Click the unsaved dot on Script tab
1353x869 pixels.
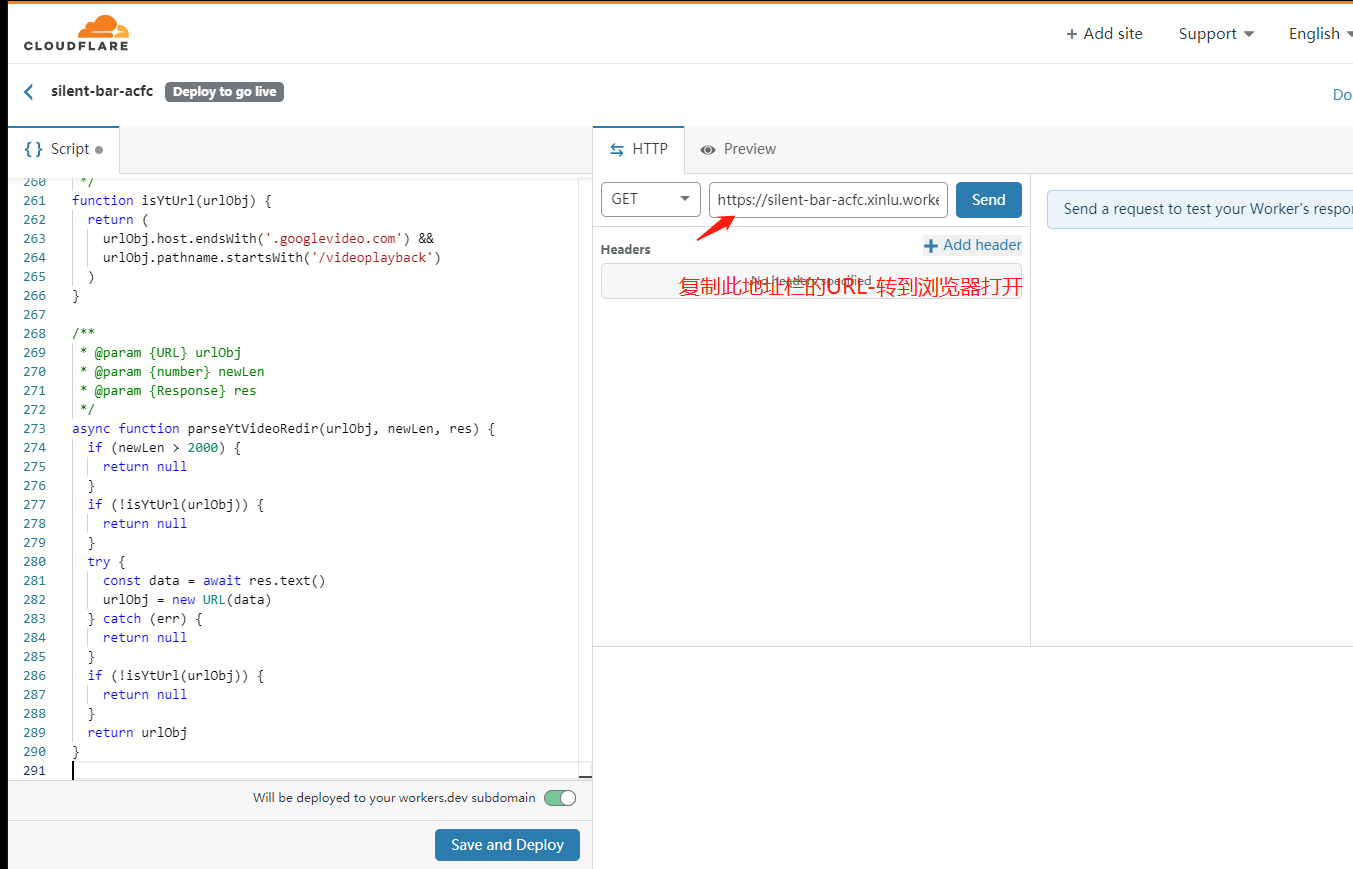(x=99, y=150)
